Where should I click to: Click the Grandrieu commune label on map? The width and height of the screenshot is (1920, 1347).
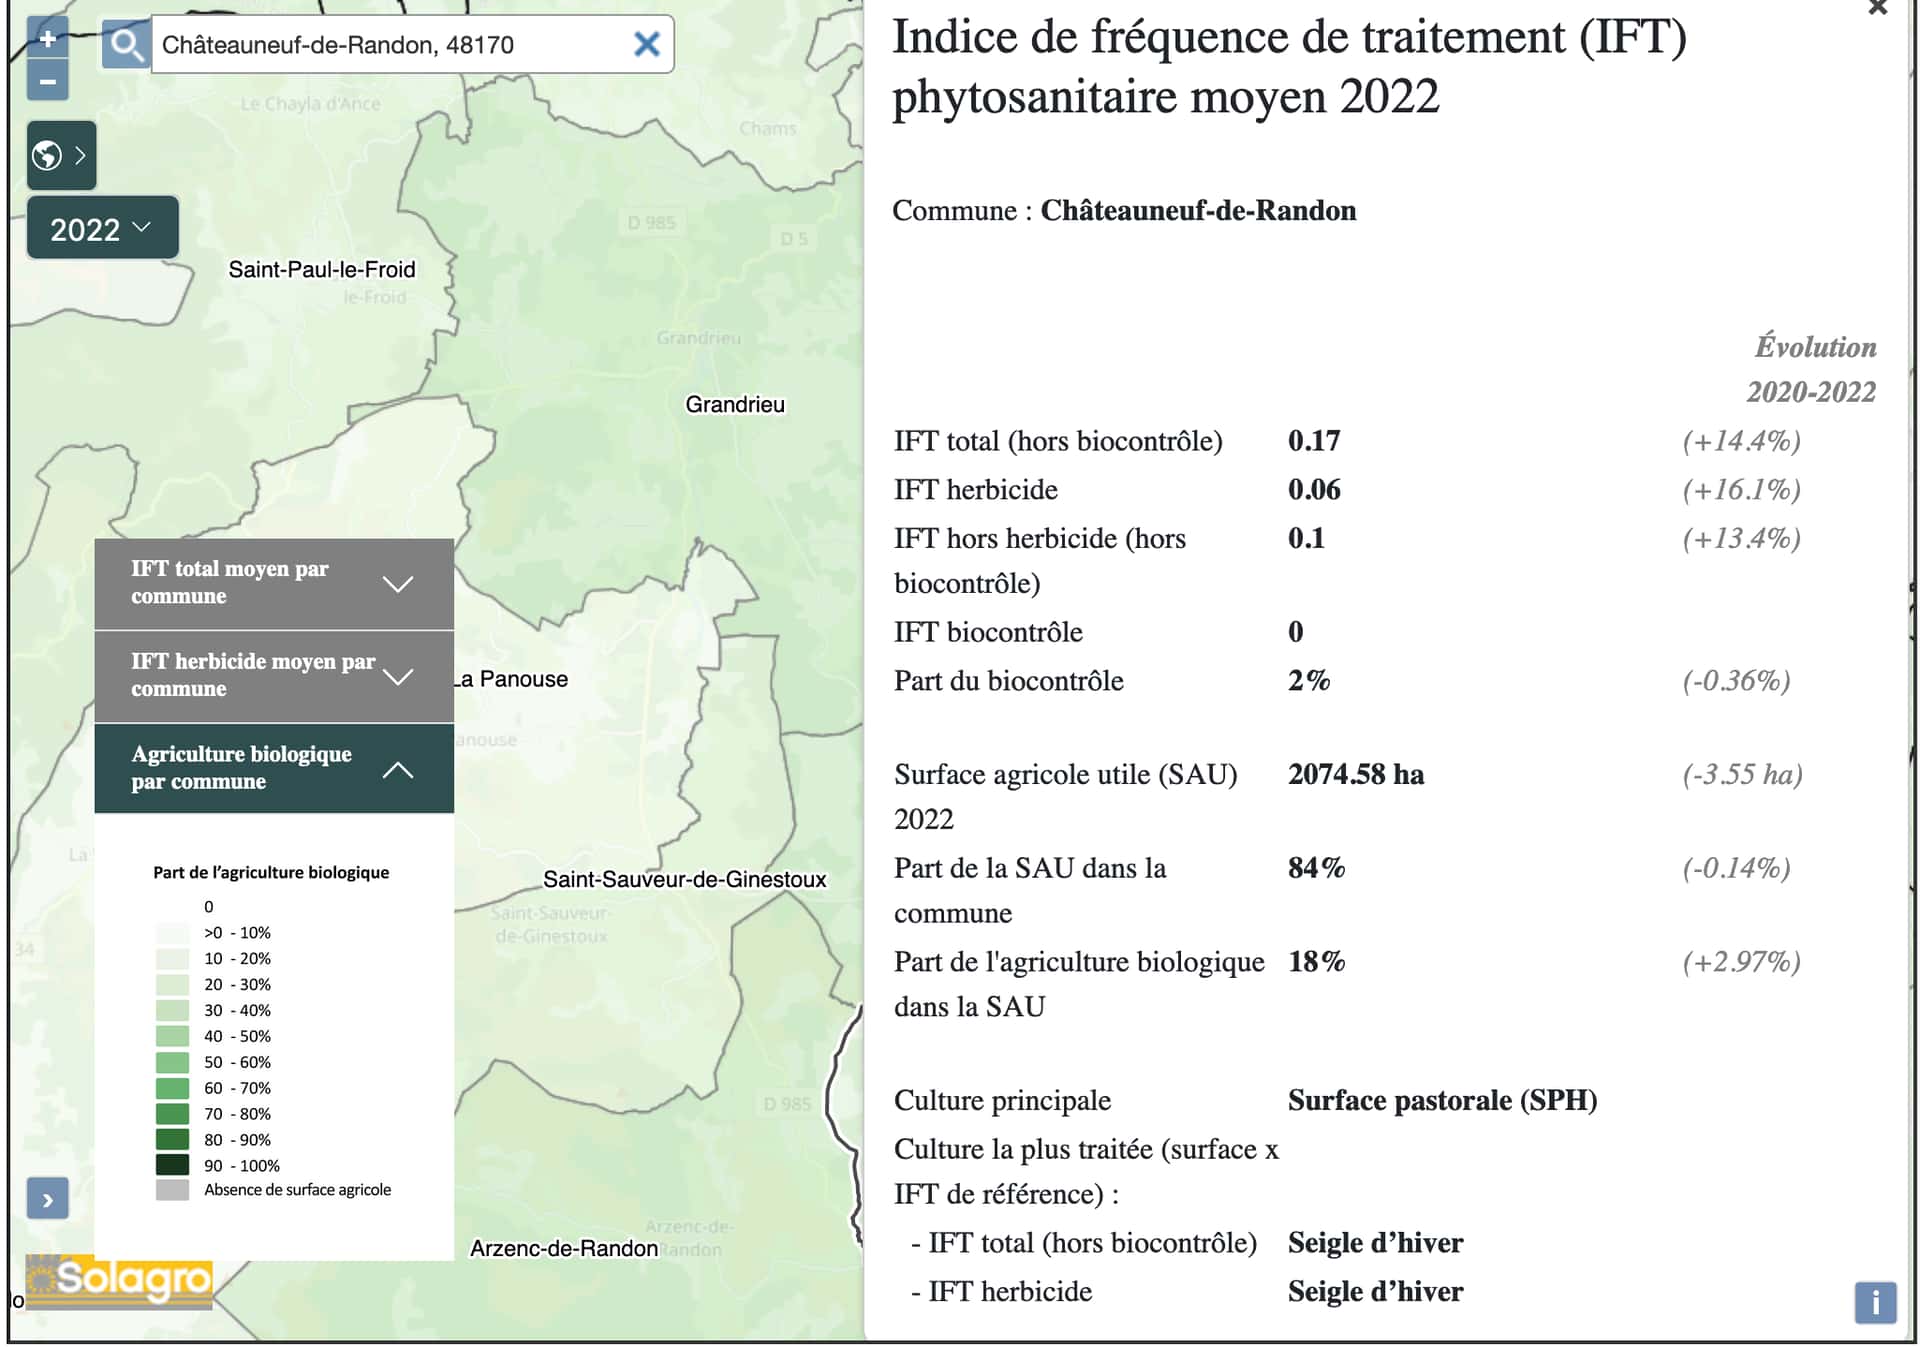tap(735, 404)
